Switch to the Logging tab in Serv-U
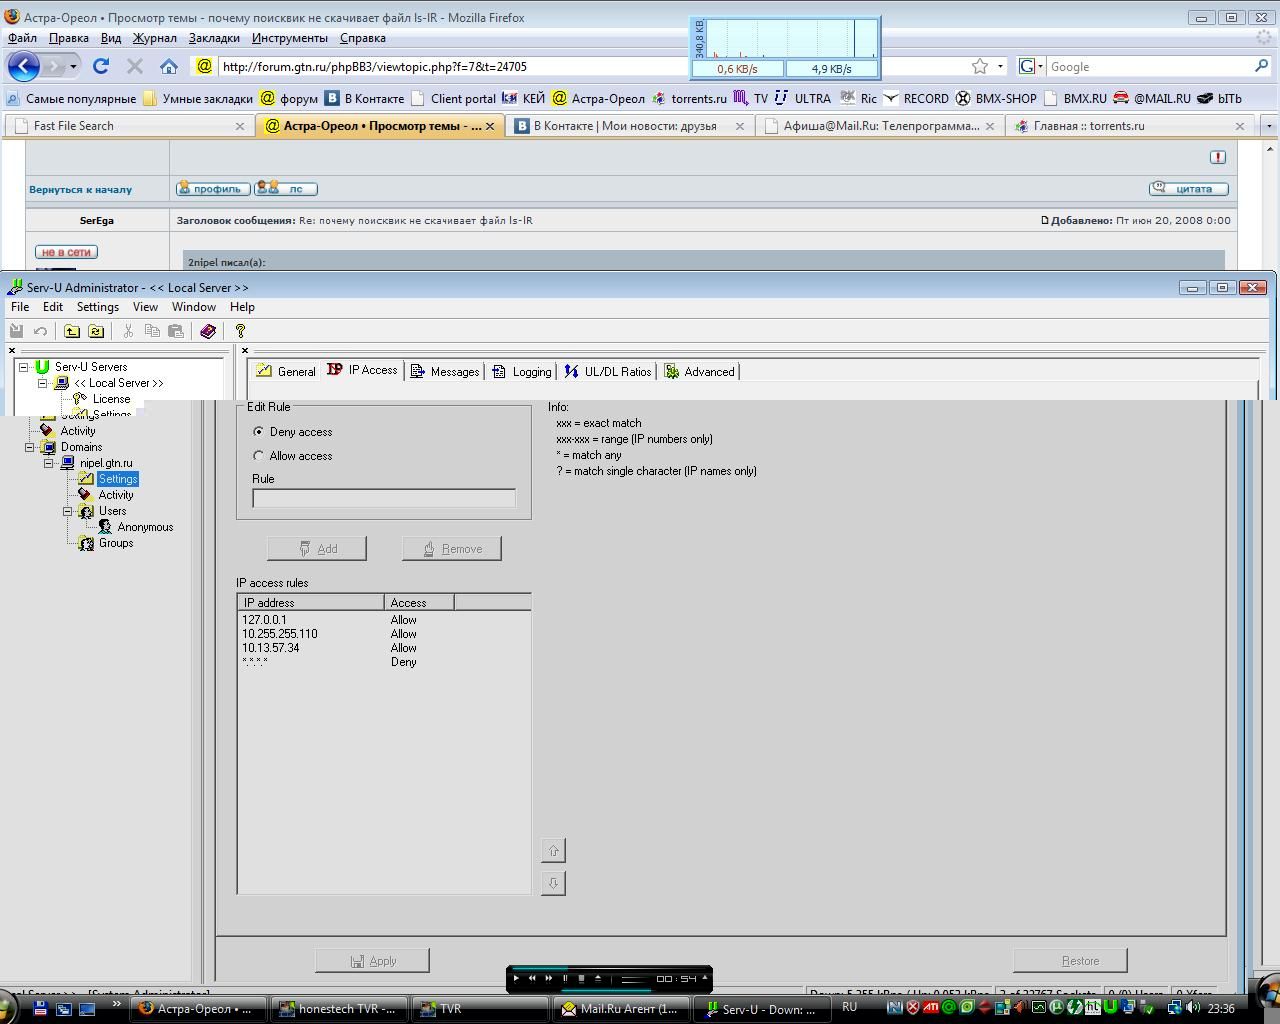This screenshot has width=1280, height=1024. point(522,371)
